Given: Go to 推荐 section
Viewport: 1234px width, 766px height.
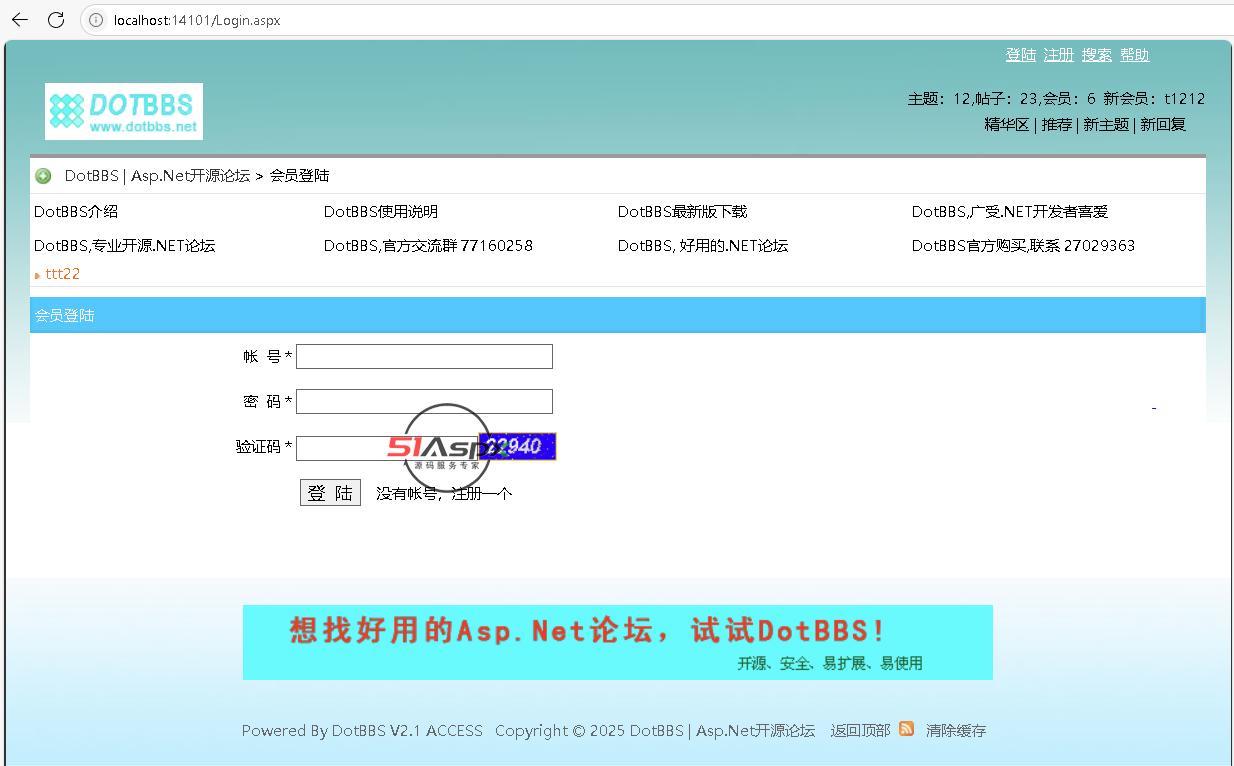Looking at the screenshot, I should (1057, 125).
